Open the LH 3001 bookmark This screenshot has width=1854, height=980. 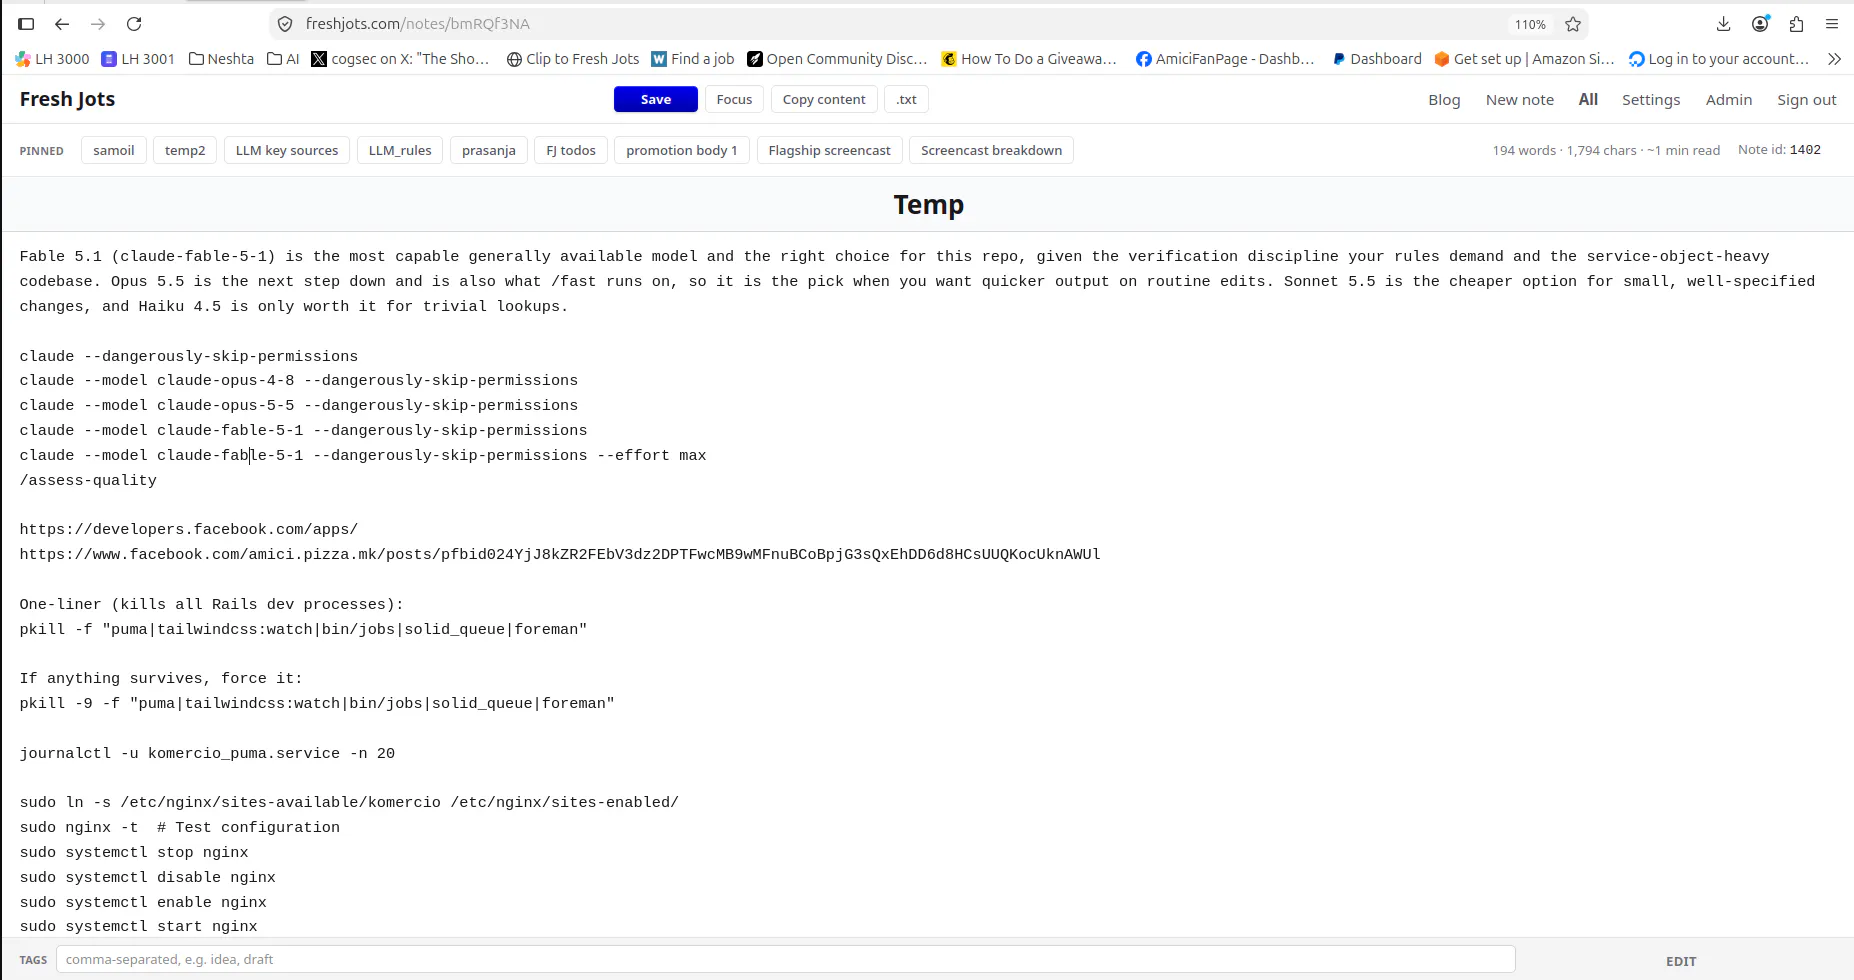pyautogui.click(x=138, y=59)
